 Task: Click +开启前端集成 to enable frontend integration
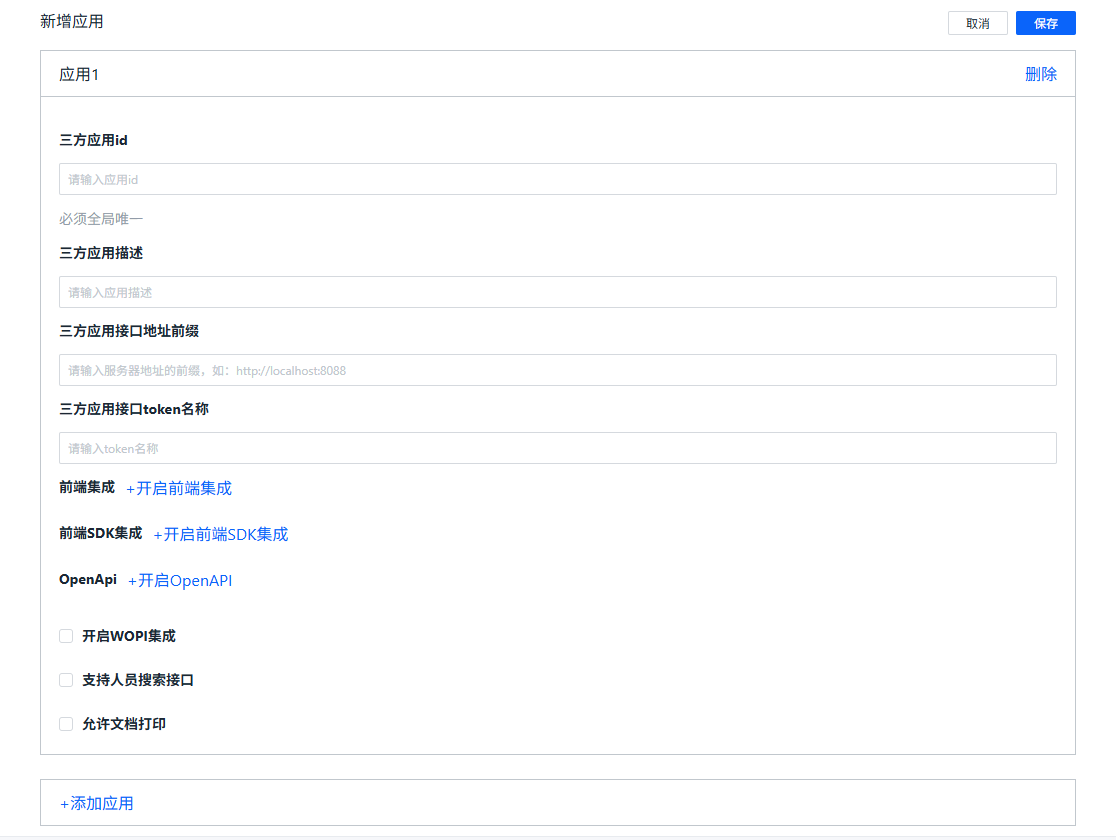click(180, 488)
